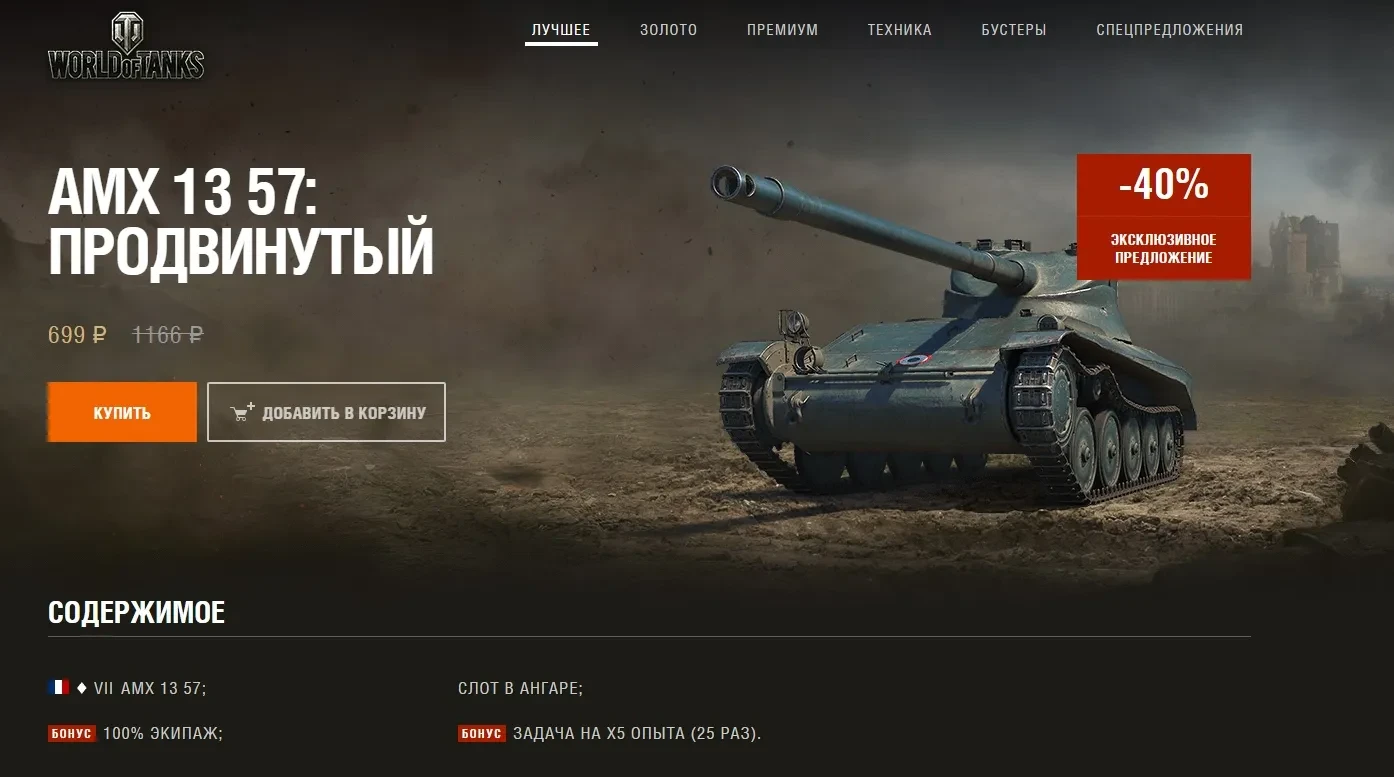Click the СЛОТ В АНГАРЕ content item
Image resolution: width=1394 pixels, height=777 pixels.
pos(520,688)
